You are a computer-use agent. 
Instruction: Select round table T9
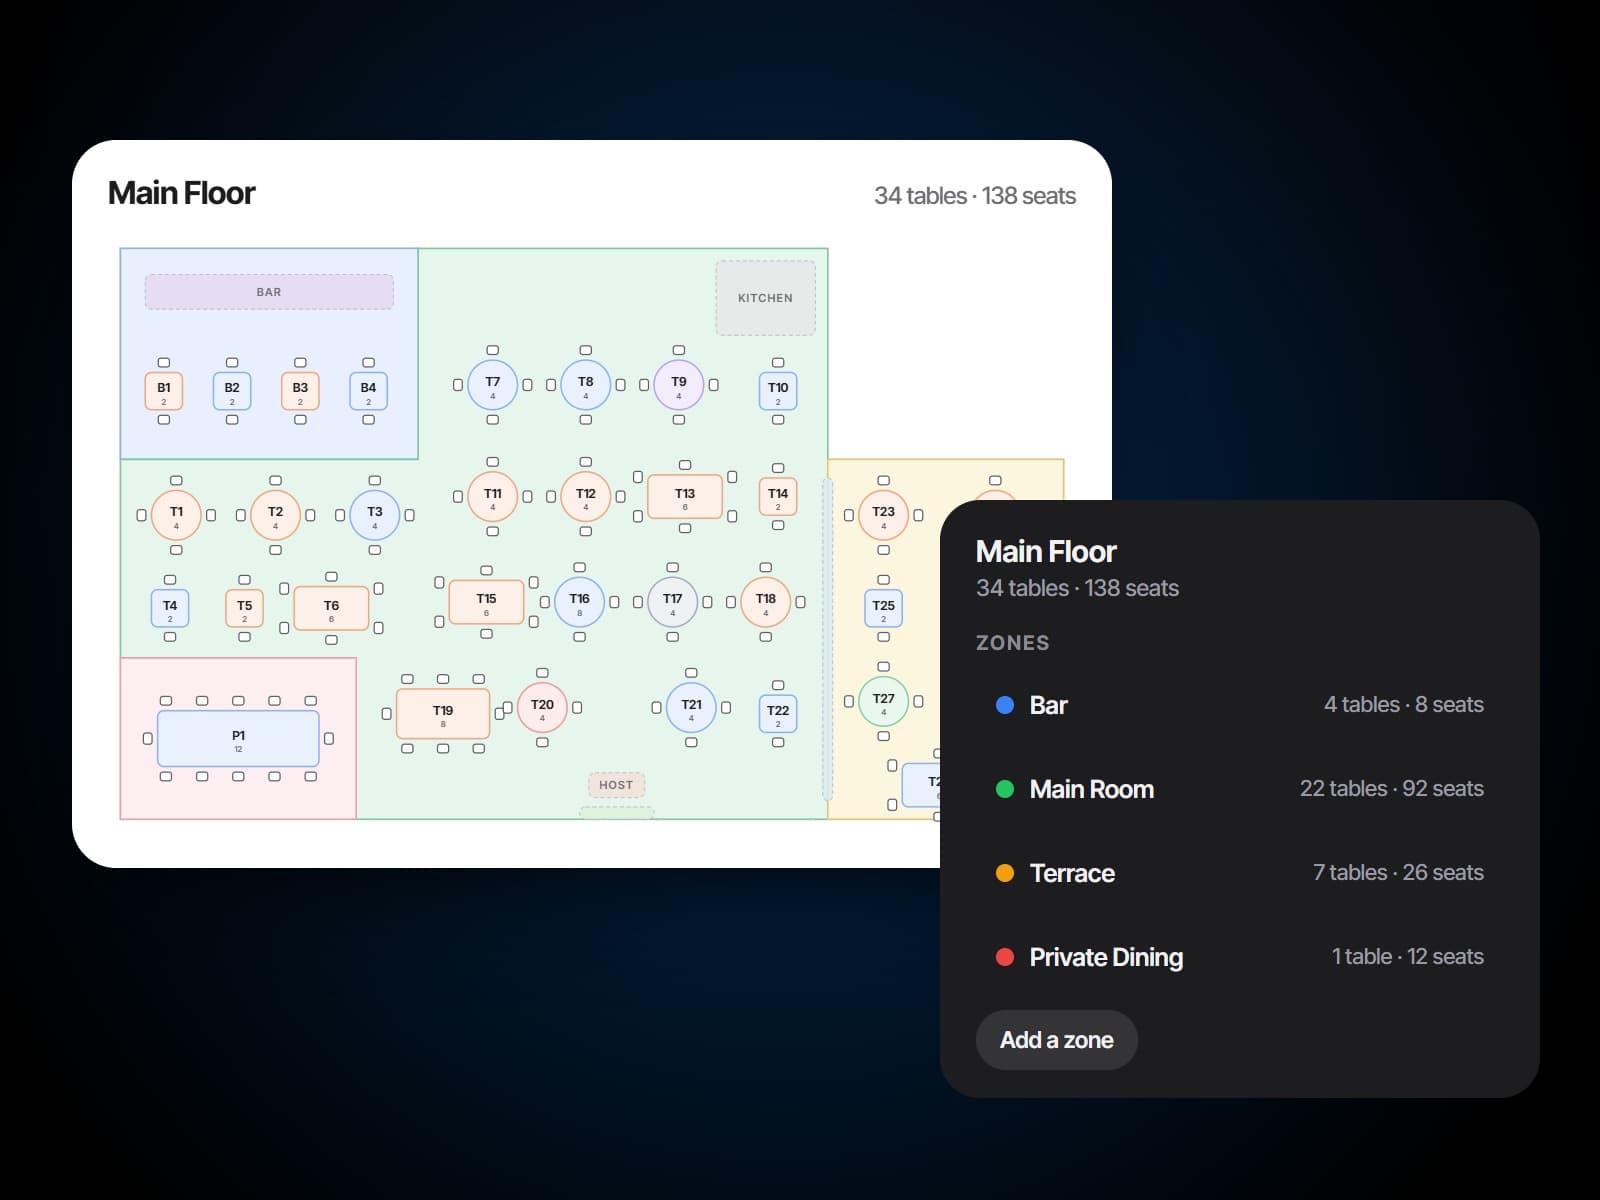[x=679, y=385]
